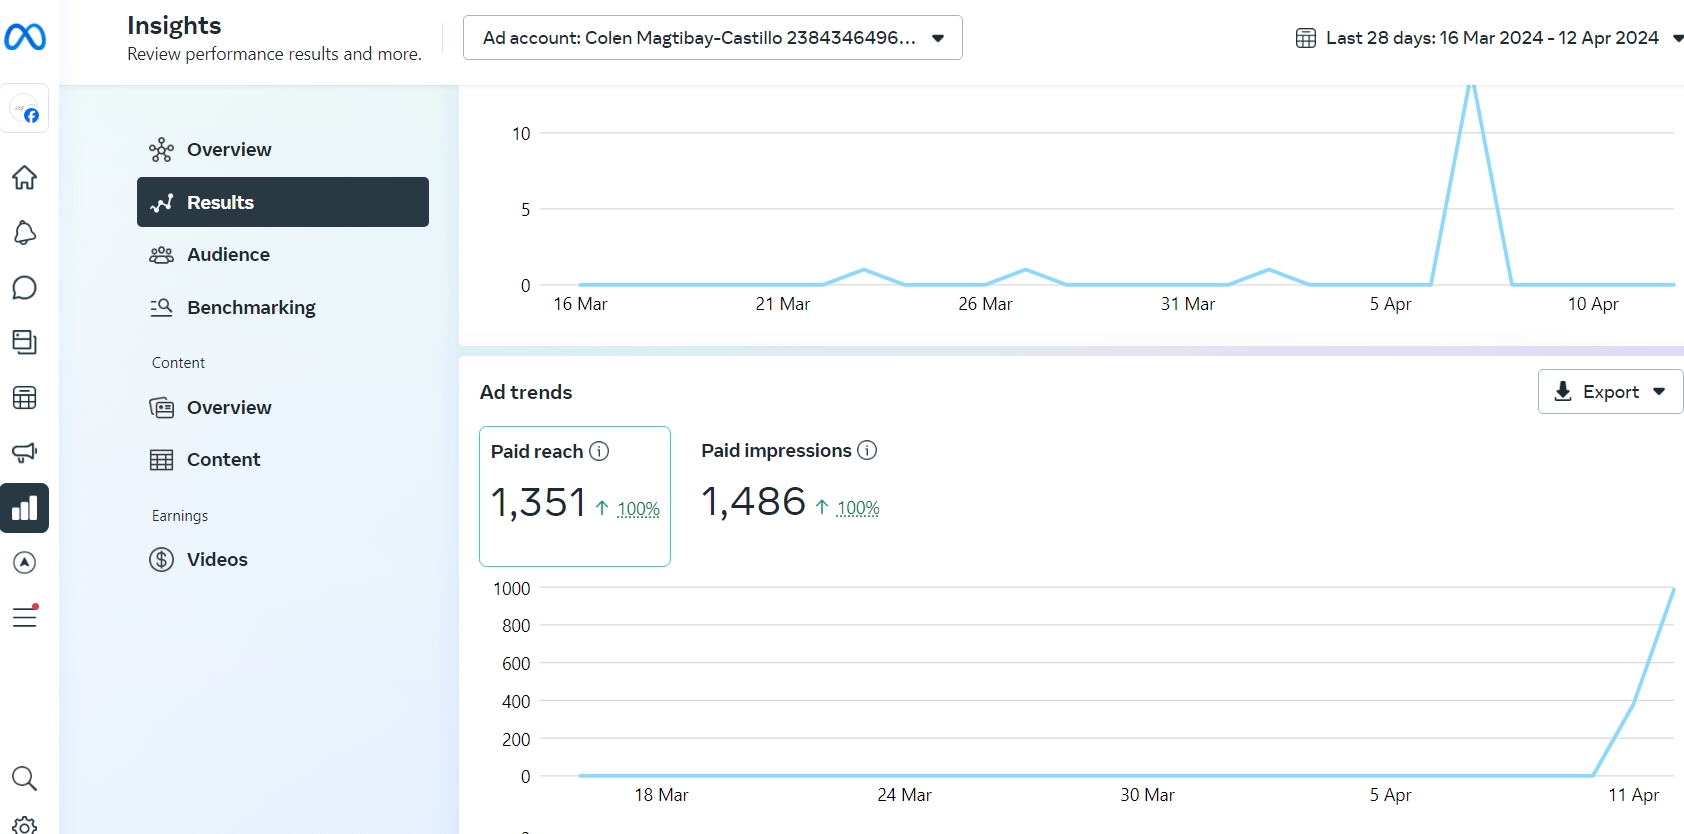Open the Overview insights tab
Viewport: 1684px width, 834px height.
point(283,149)
